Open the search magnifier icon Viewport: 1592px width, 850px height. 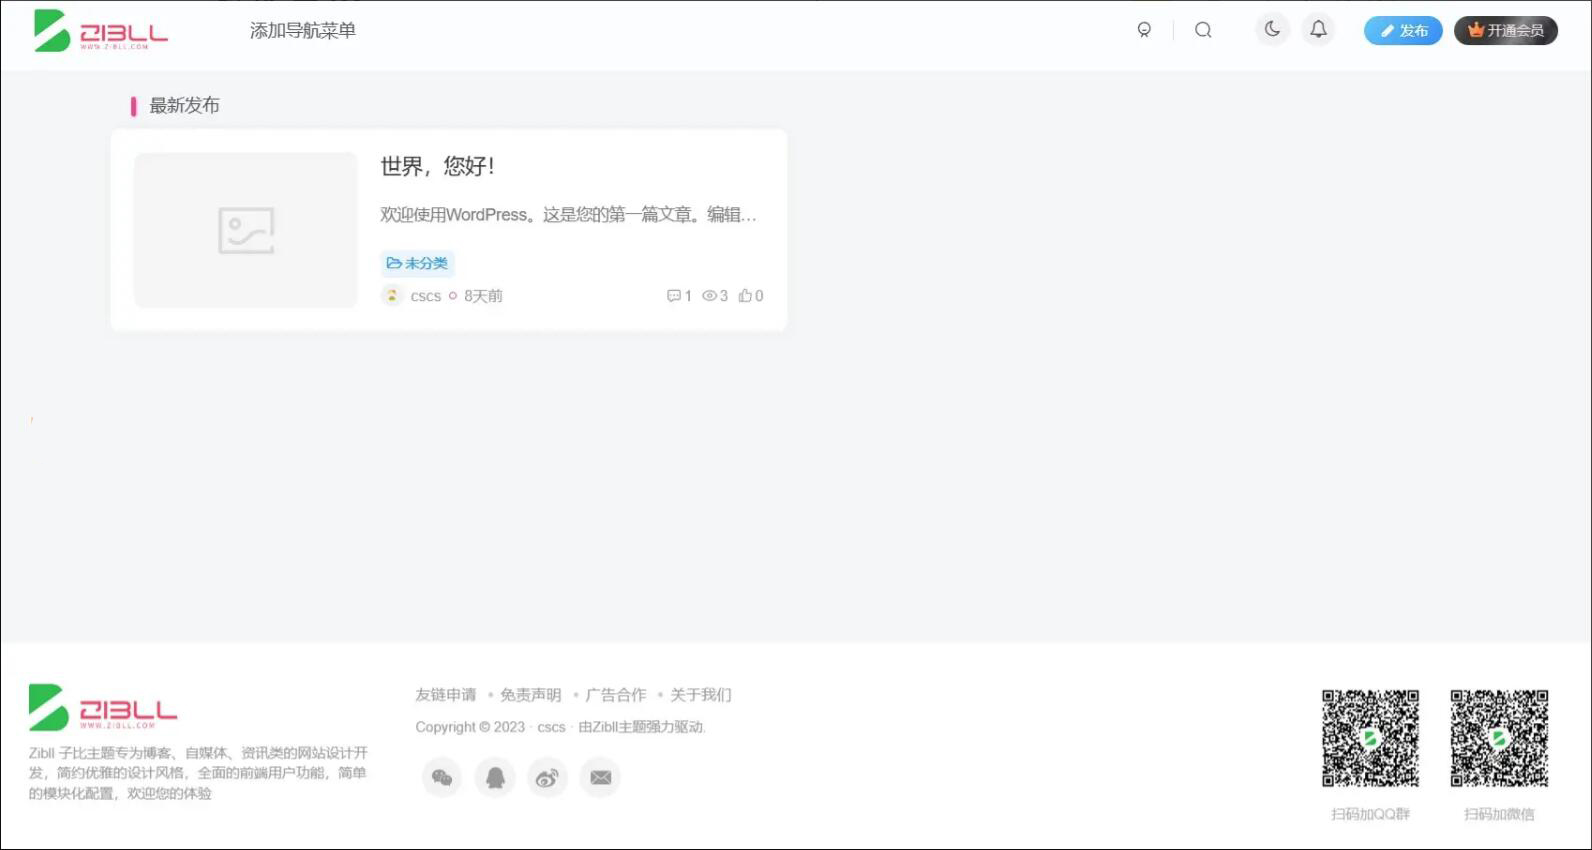click(1203, 30)
